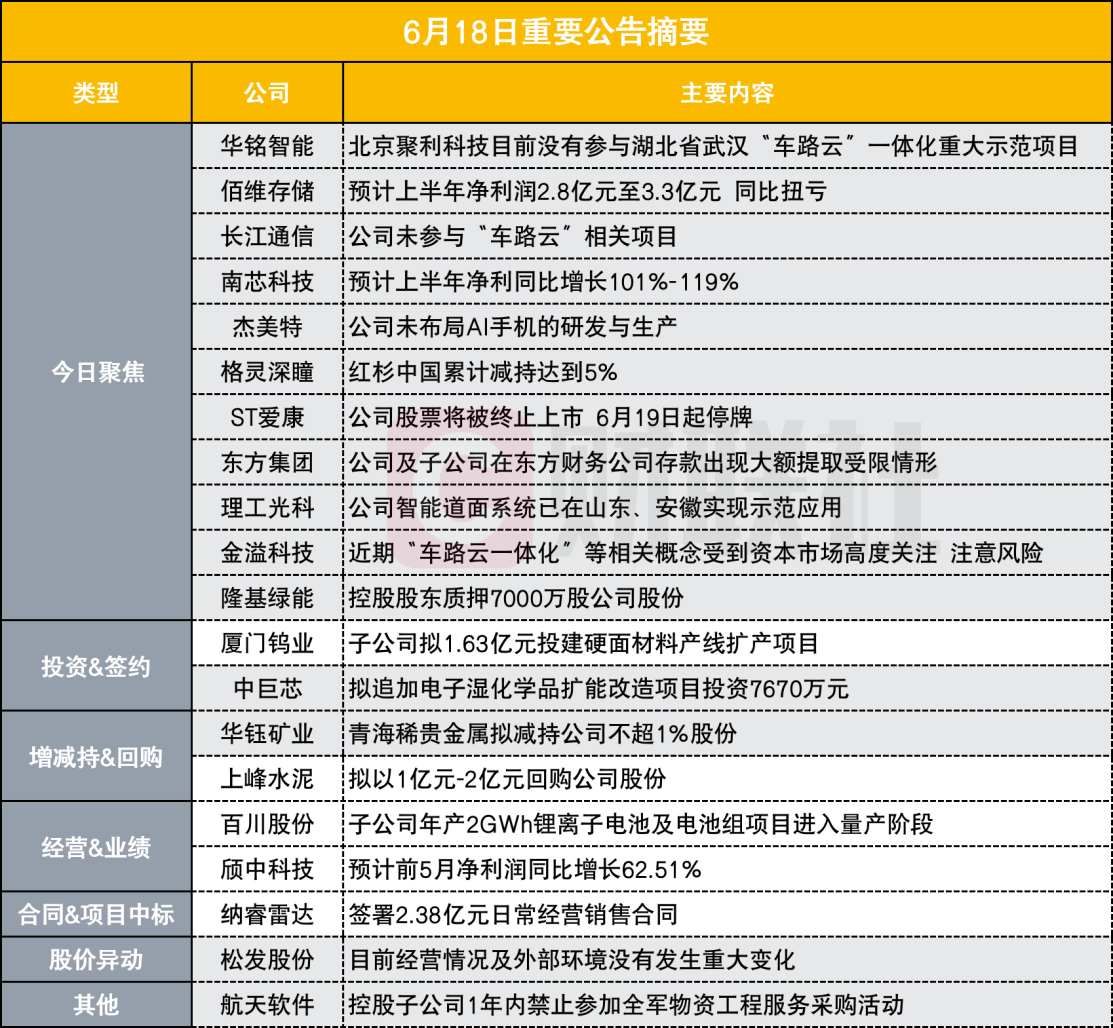Select company cell 华钰矿业
The width and height of the screenshot is (1113, 1028).
[x=268, y=733]
